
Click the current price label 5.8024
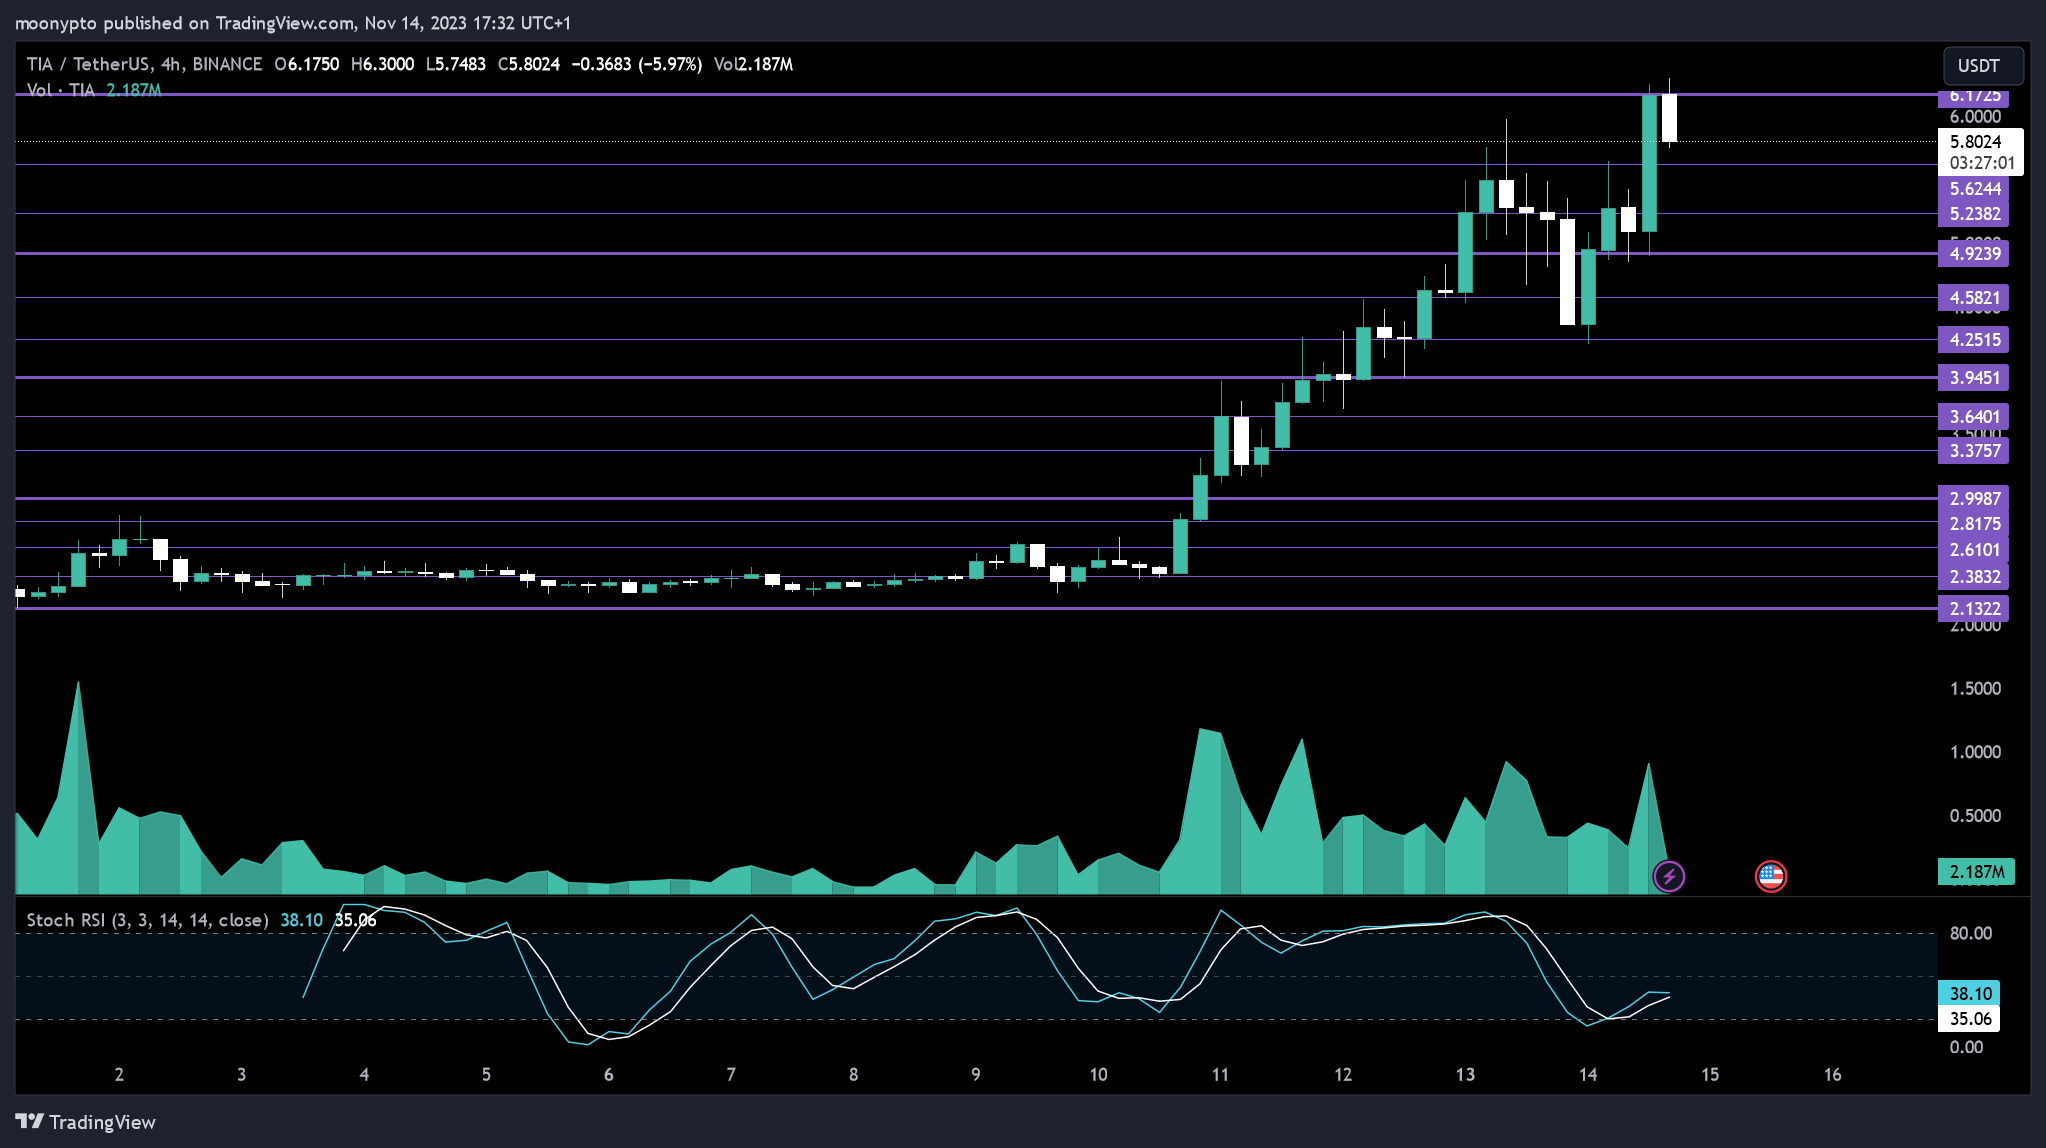click(x=1976, y=142)
